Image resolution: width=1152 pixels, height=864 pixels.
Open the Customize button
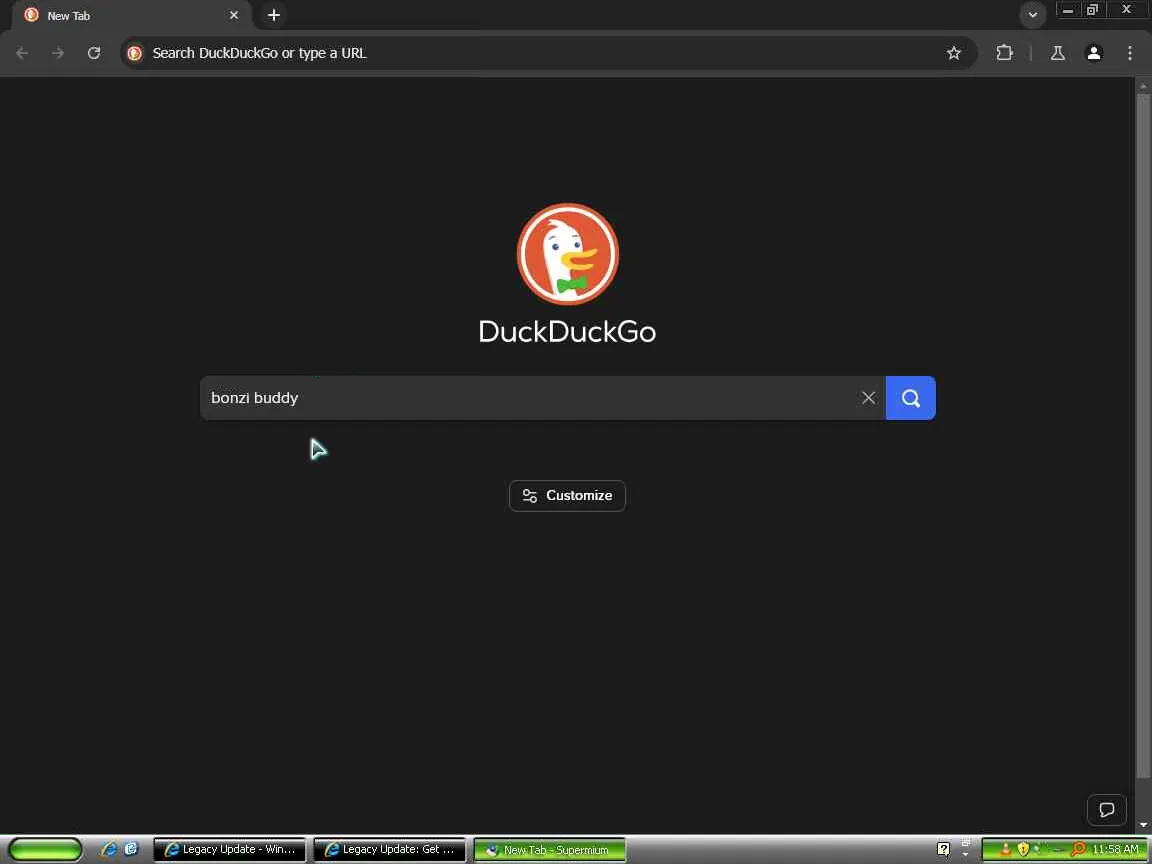point(567,496)
